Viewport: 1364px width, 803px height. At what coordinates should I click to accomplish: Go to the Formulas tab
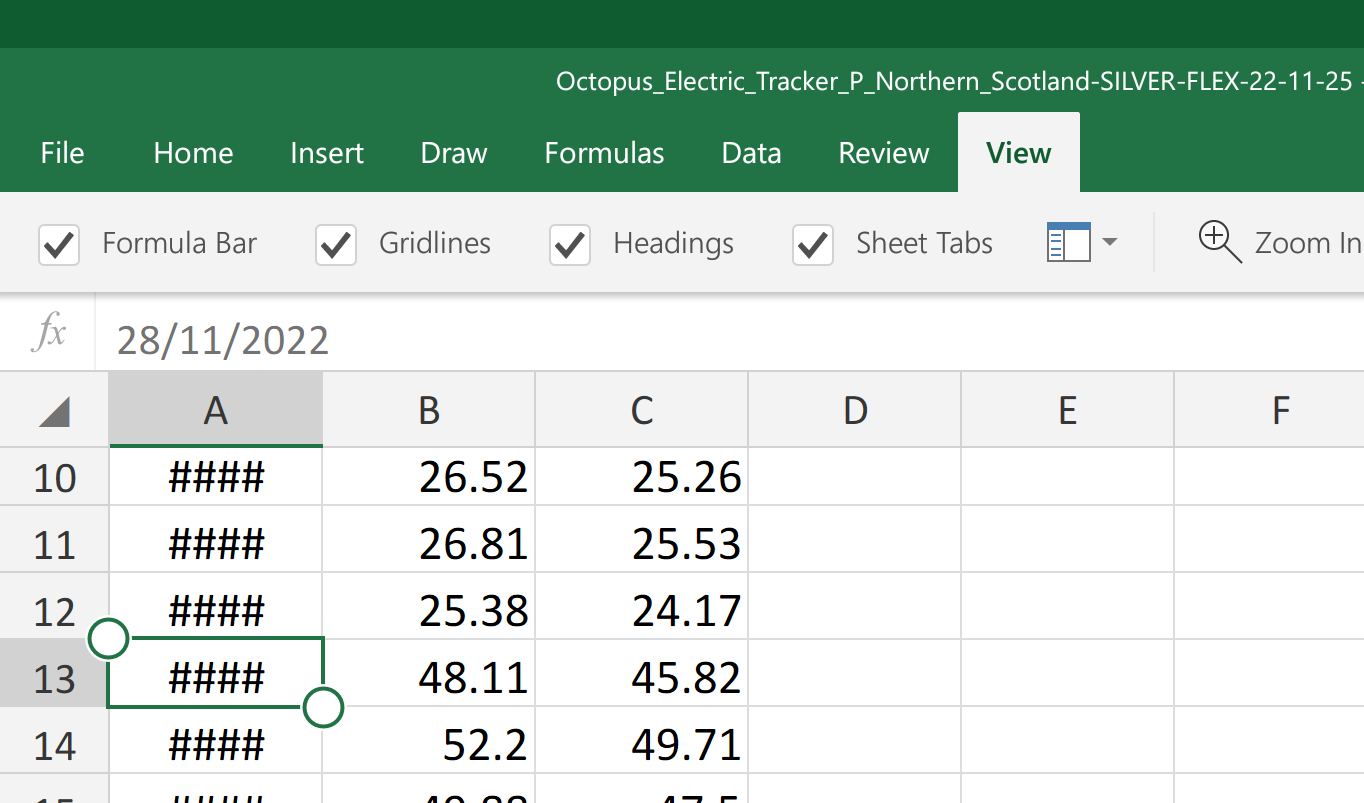(604, 153)
